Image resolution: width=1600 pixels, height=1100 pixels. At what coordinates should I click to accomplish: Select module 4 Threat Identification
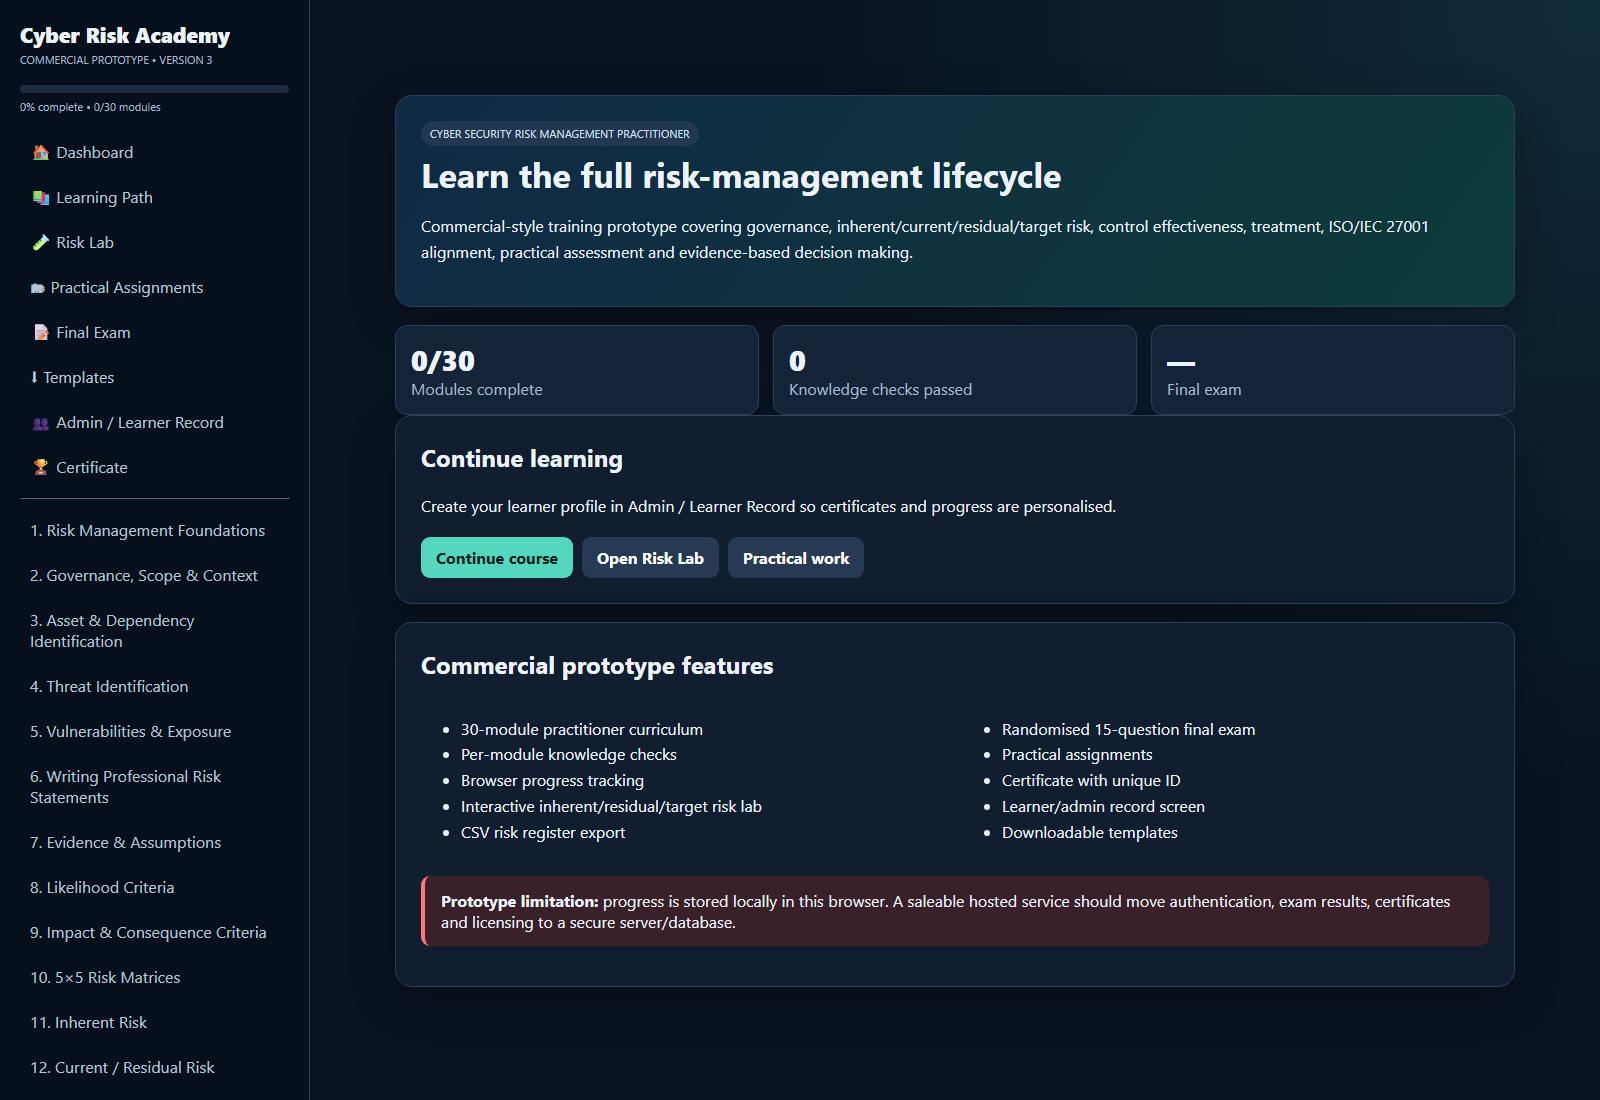tap(155, 686)
